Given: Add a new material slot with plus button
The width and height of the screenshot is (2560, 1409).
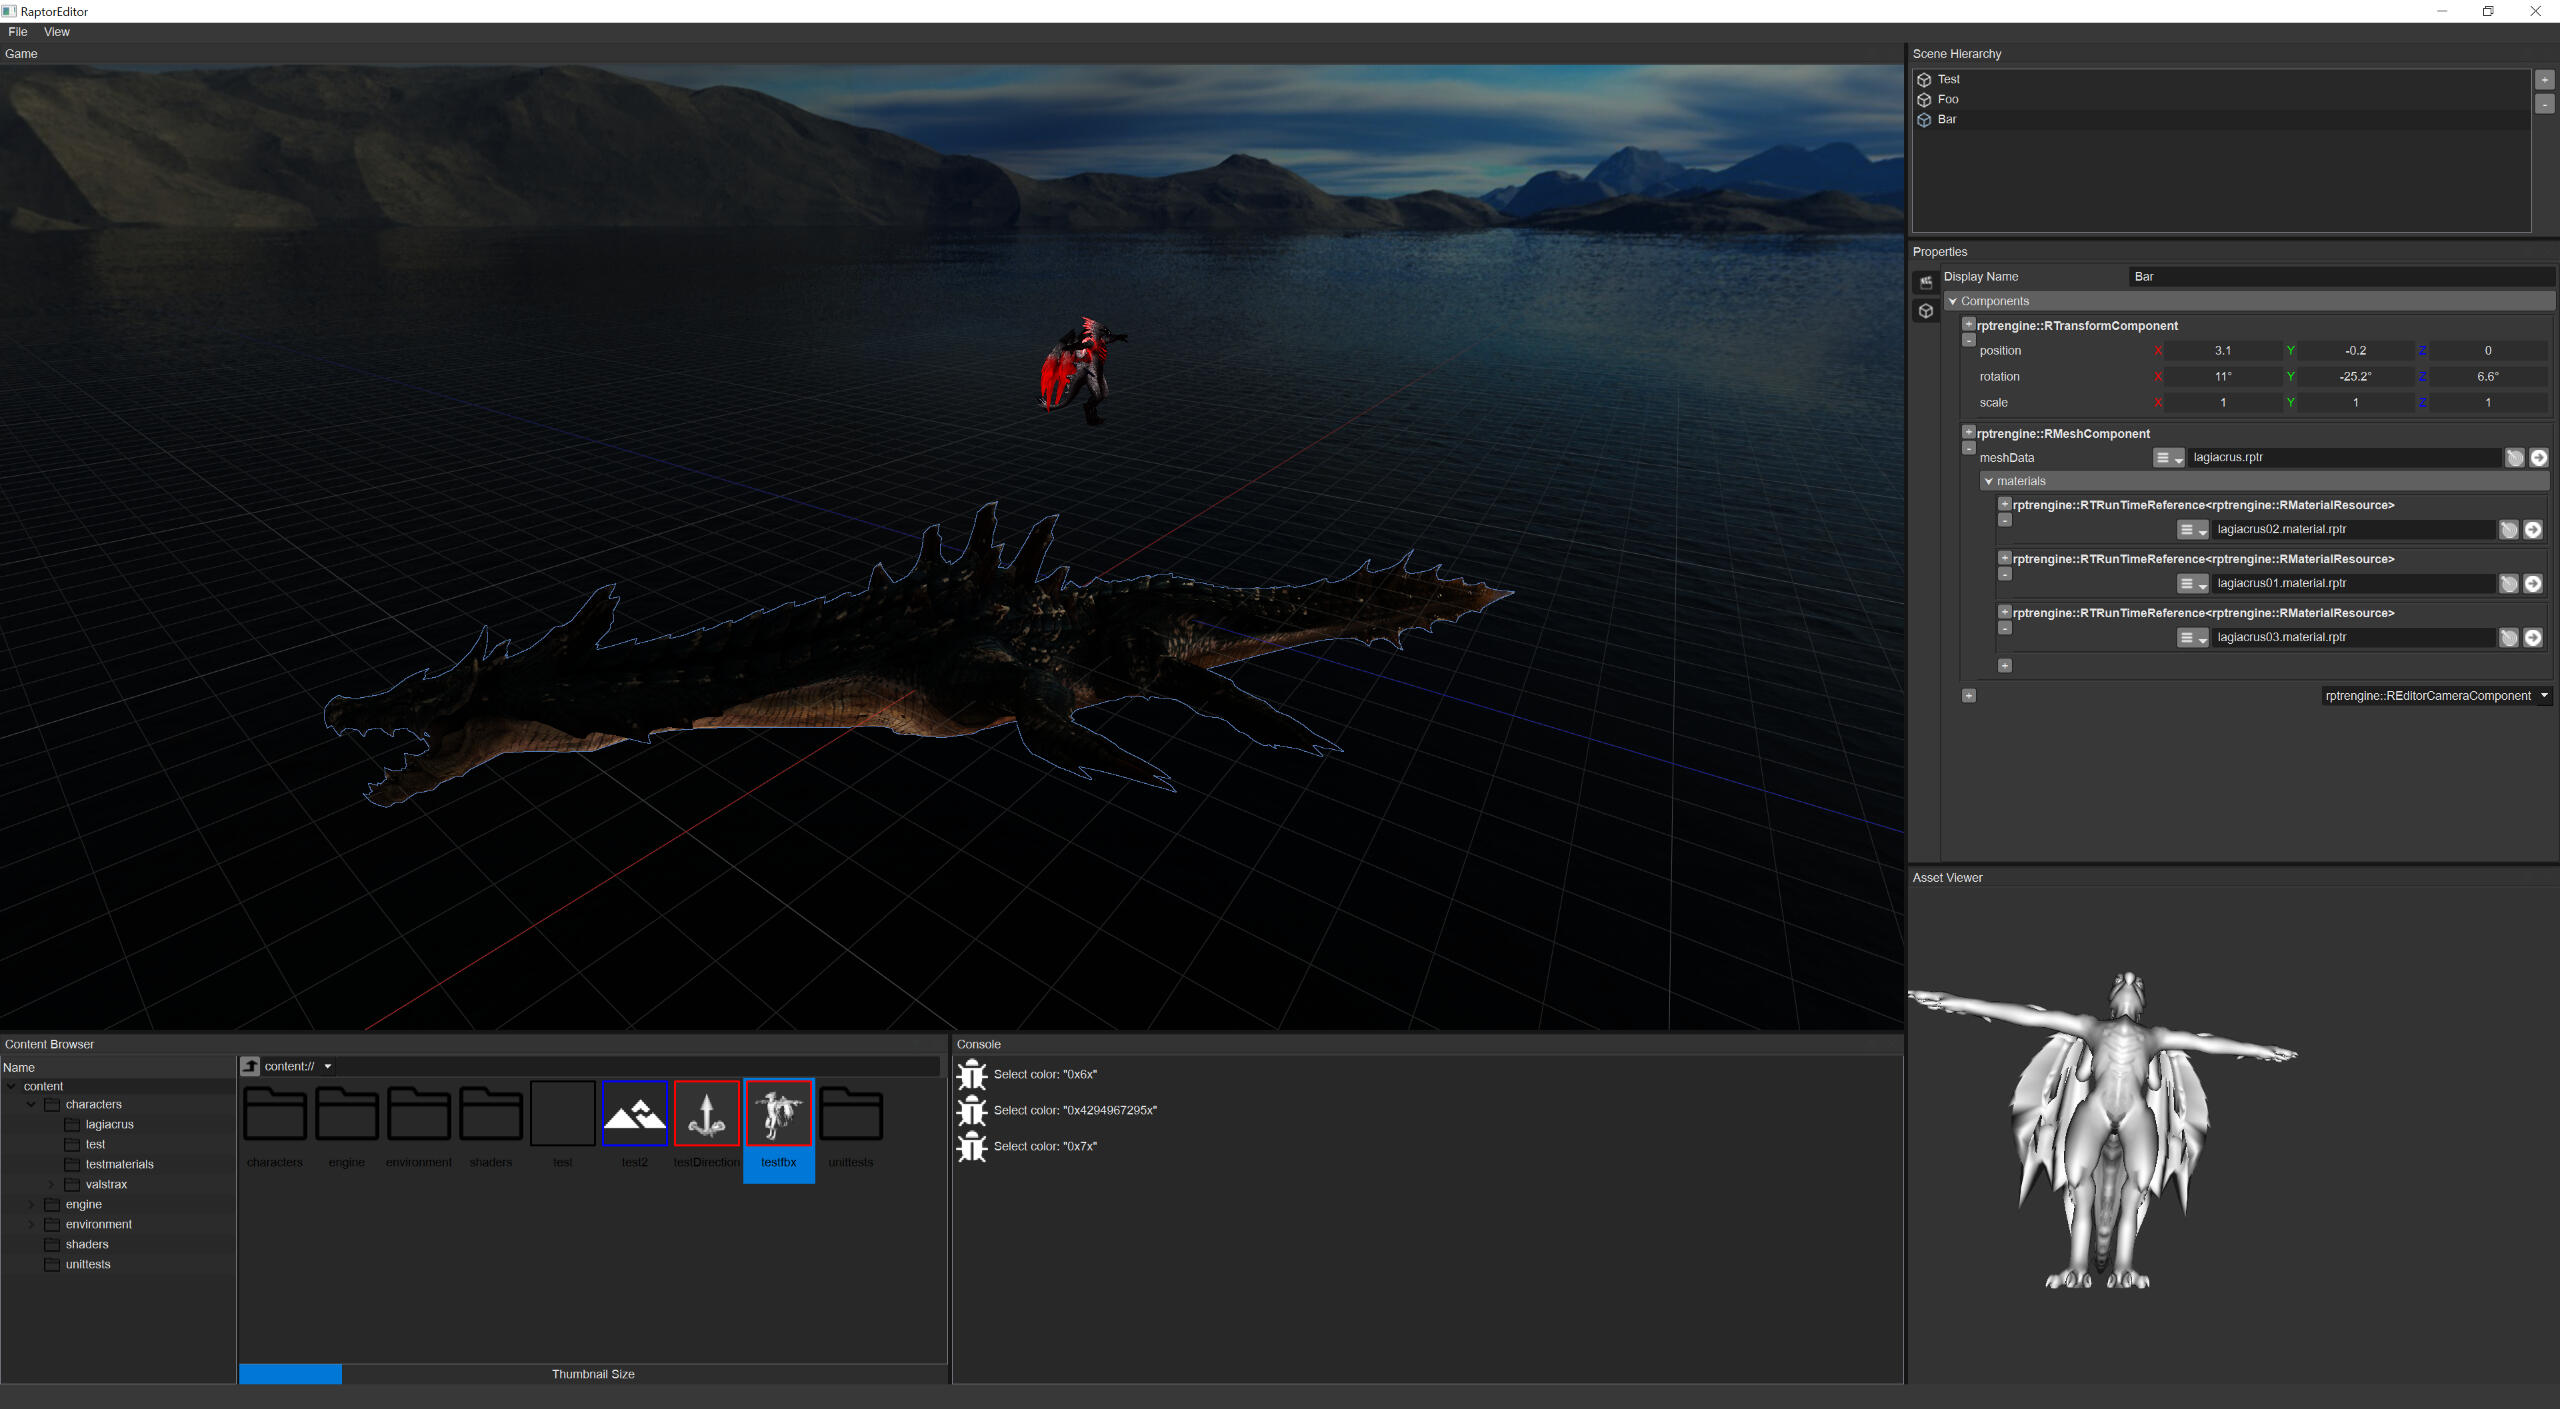Looking at the screenshot, I should [2005, 666].
